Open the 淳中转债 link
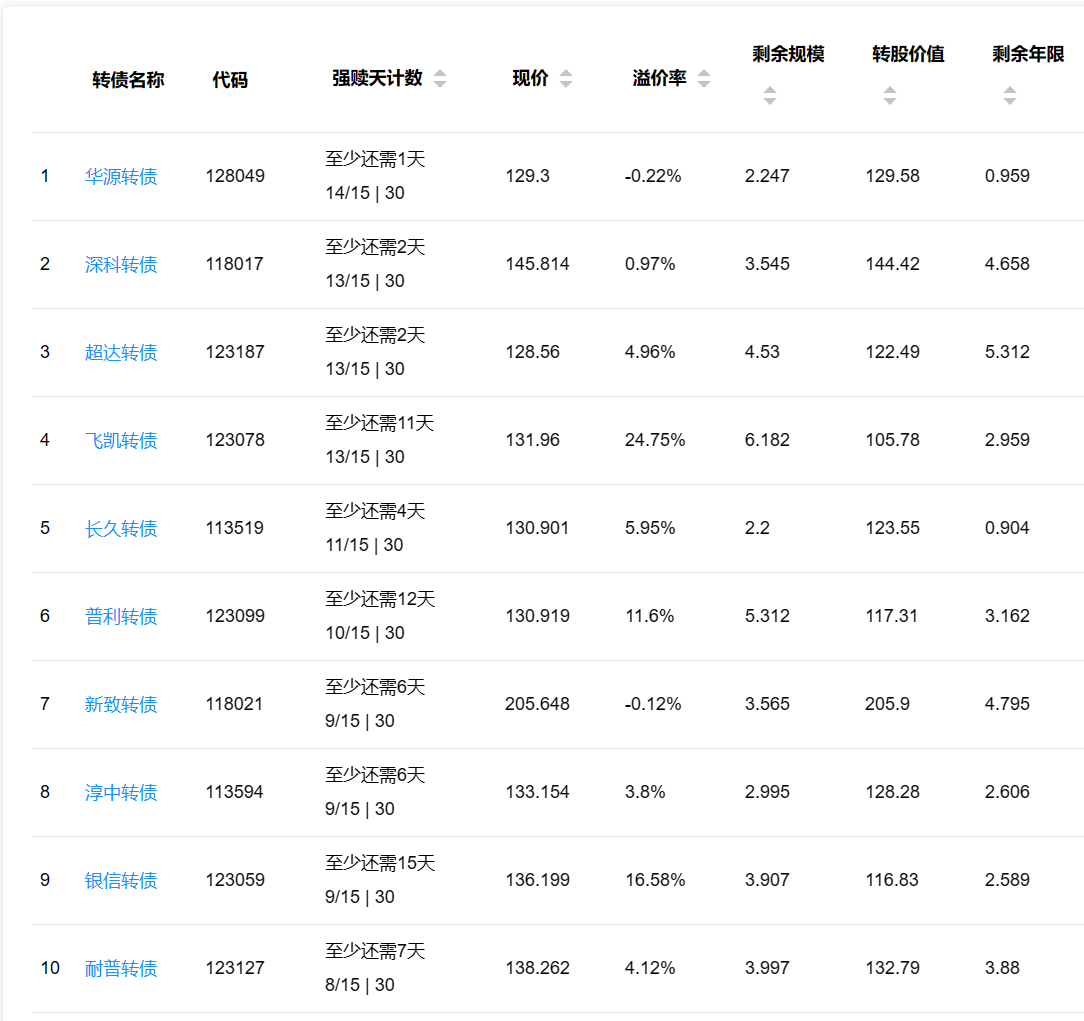The width and height of the screenshot is (1084, 1021). click(x=121, y=793)
